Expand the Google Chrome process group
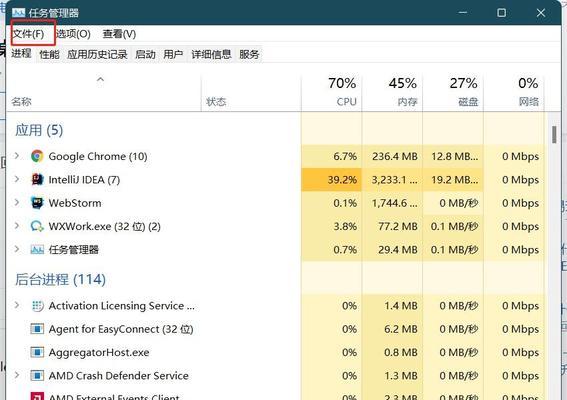Viewport: 567px width, 400px height. [17, 156]
